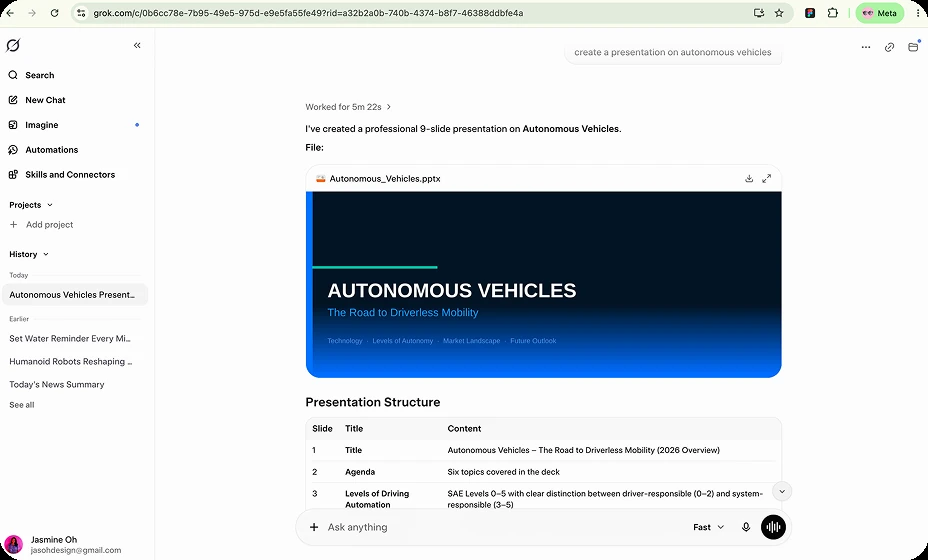Open Jasmine Oh profile avatar
Screen dimensions: 928x560
[14, 544]
